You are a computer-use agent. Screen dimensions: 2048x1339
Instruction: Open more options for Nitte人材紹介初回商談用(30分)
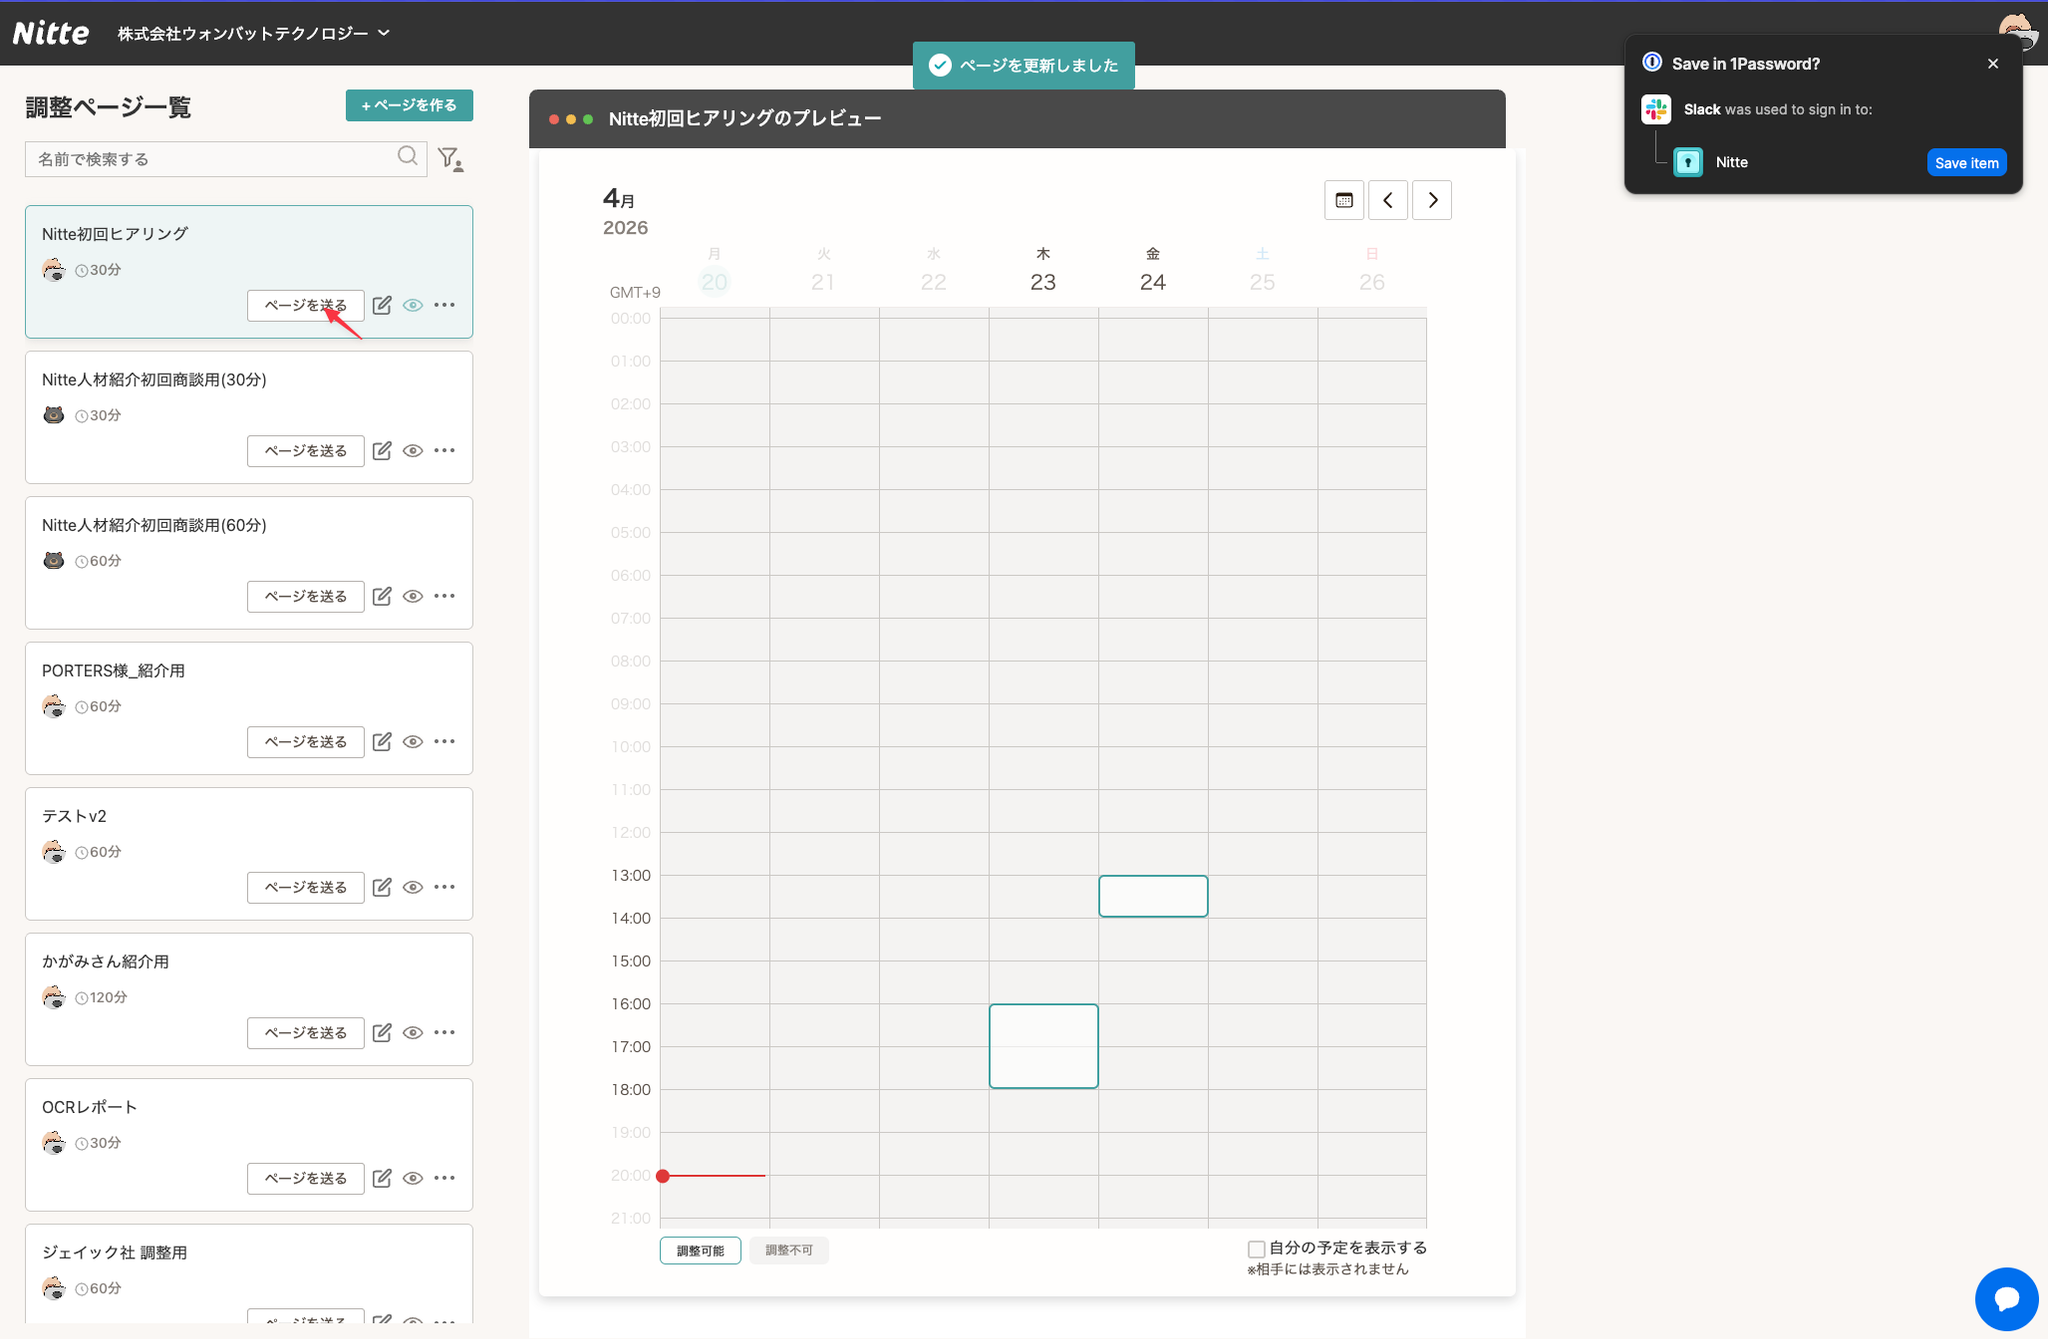(x=445, y=451)
